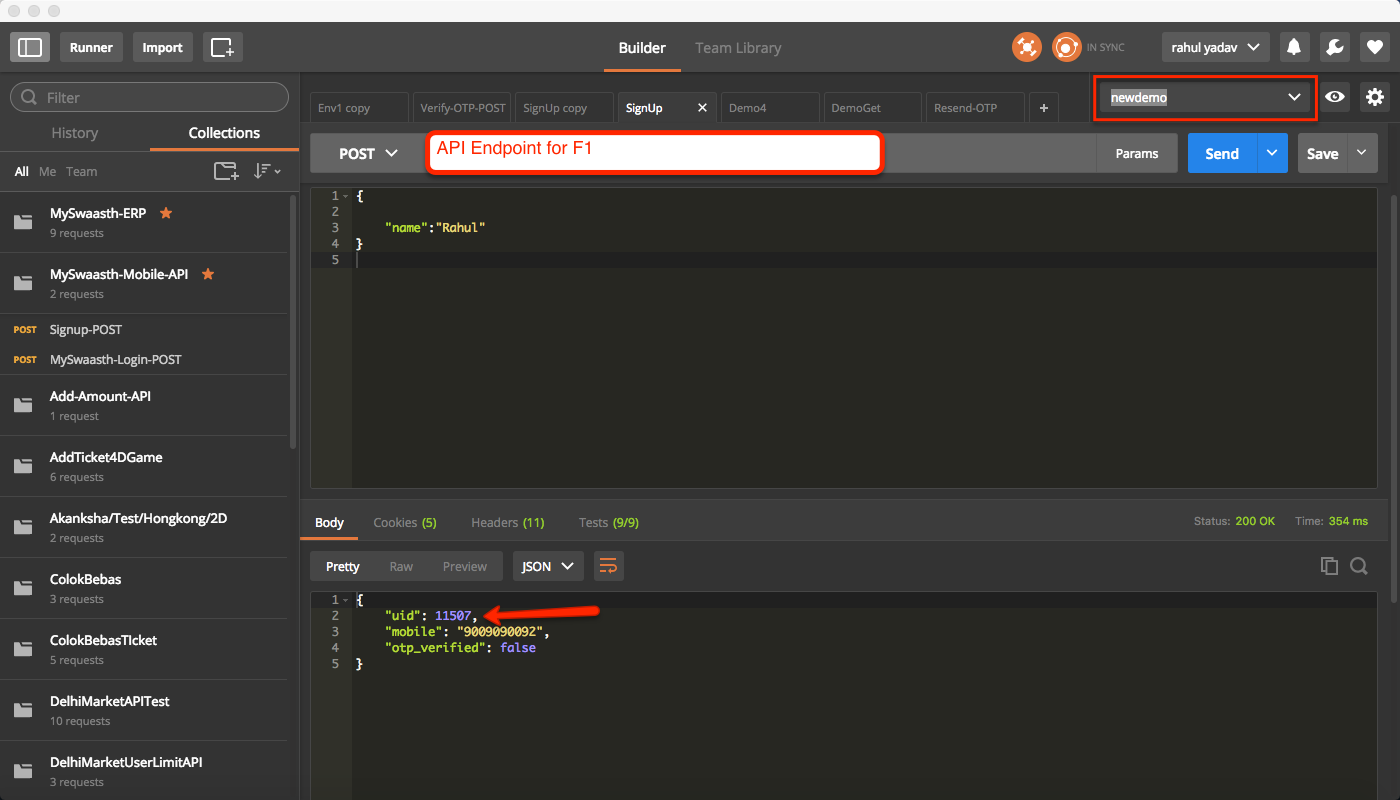Open DelhiMarketAPITest collection
The width and height of the screenshot is (1400, 800).
(x=143, y=710)
